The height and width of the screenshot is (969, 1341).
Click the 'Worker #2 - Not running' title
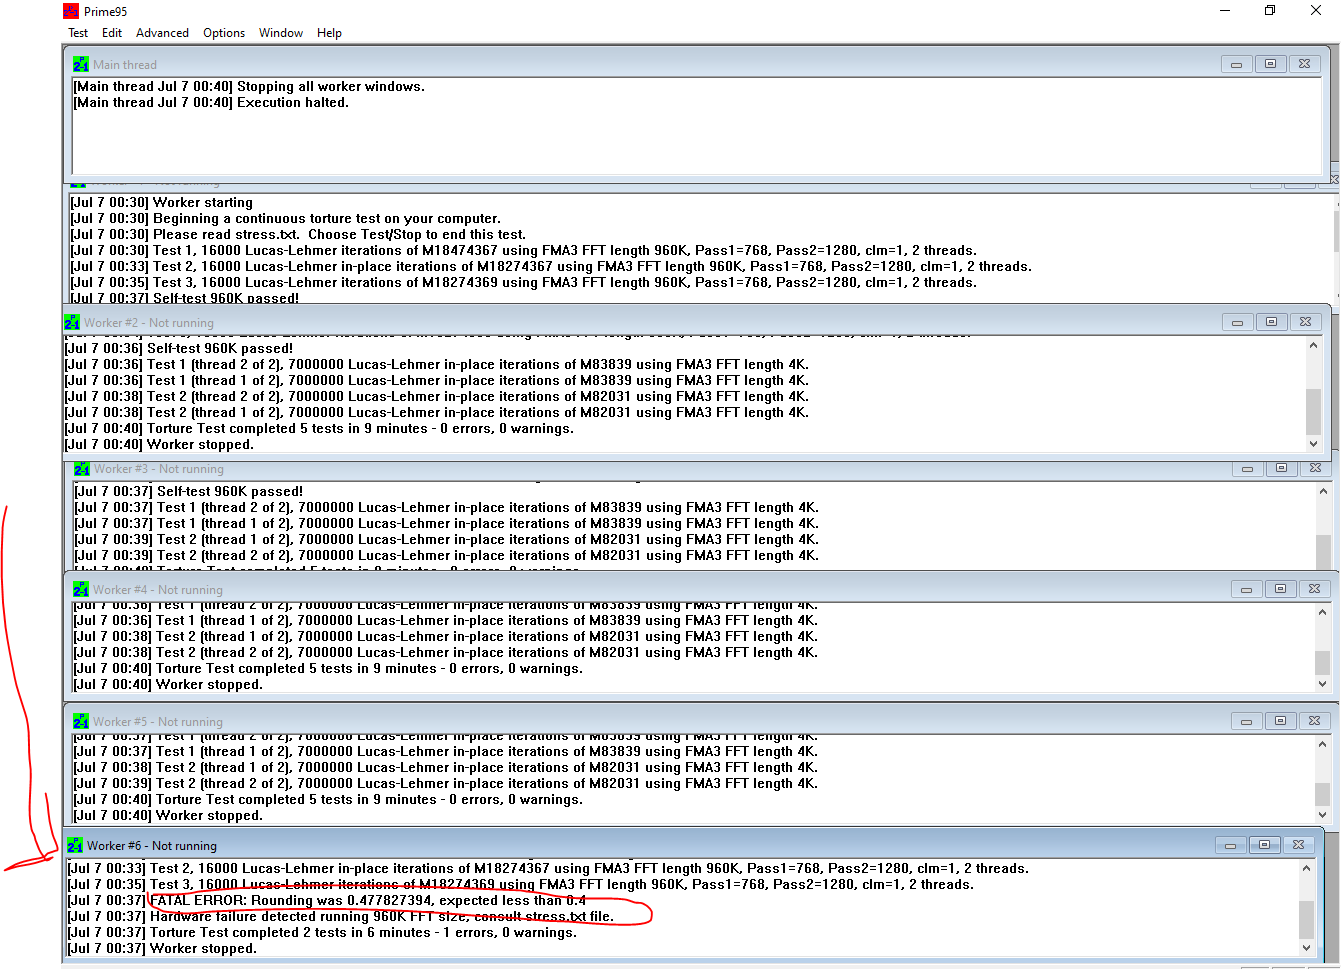pyautogui.click(x=149, y=323)
